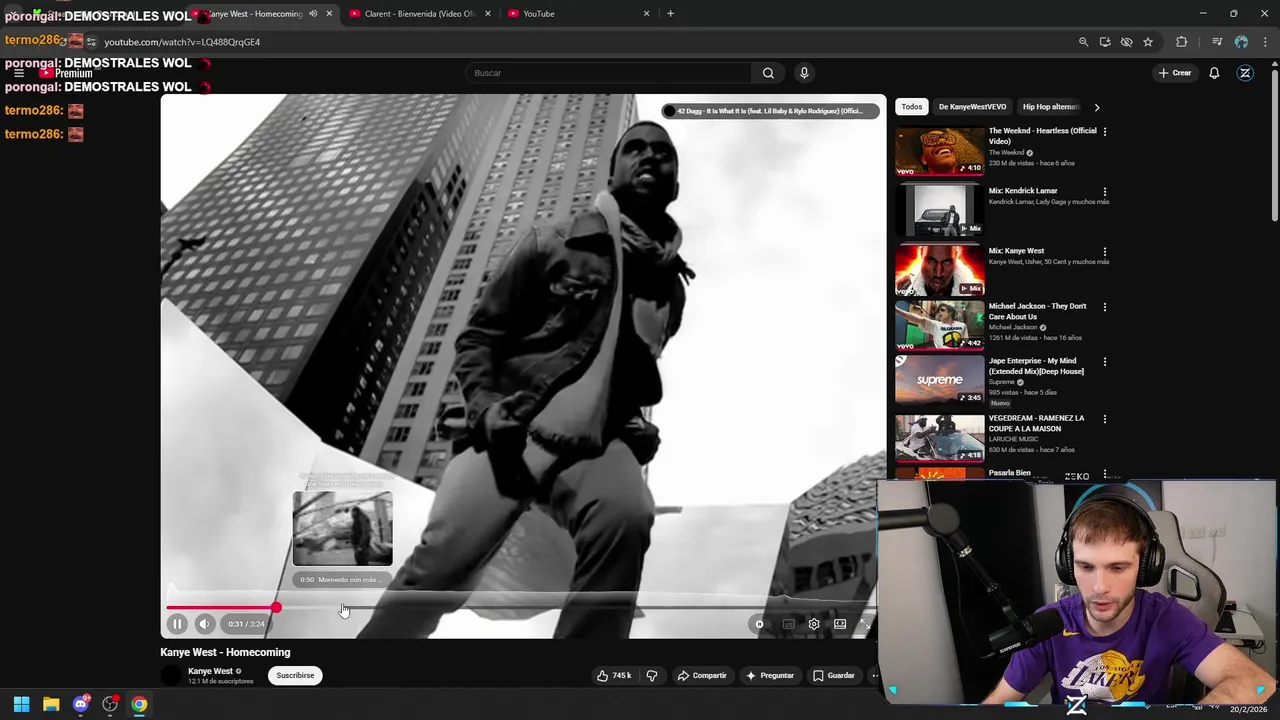Screen dimensions: 1280x720
Task: Pause the Homecoming video
Action: [x=176, y=624]
